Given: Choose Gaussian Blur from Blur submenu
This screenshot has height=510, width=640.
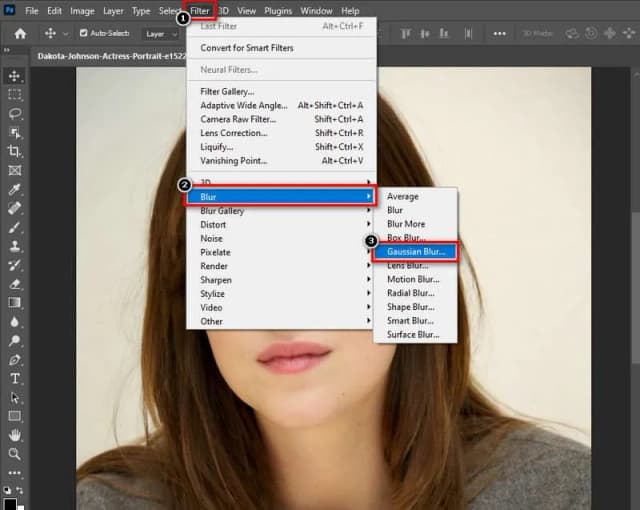Looking at the screenshot, I should pyautogui.click(x=416, y=251).
